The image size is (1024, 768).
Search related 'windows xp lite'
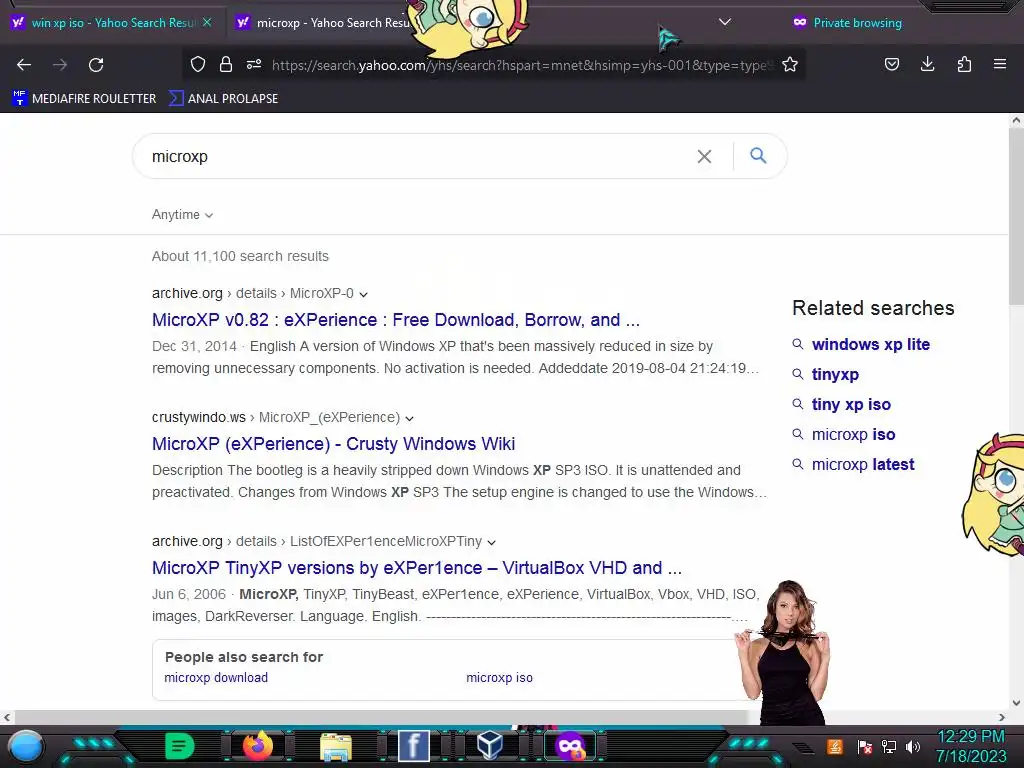coord(871,344)
